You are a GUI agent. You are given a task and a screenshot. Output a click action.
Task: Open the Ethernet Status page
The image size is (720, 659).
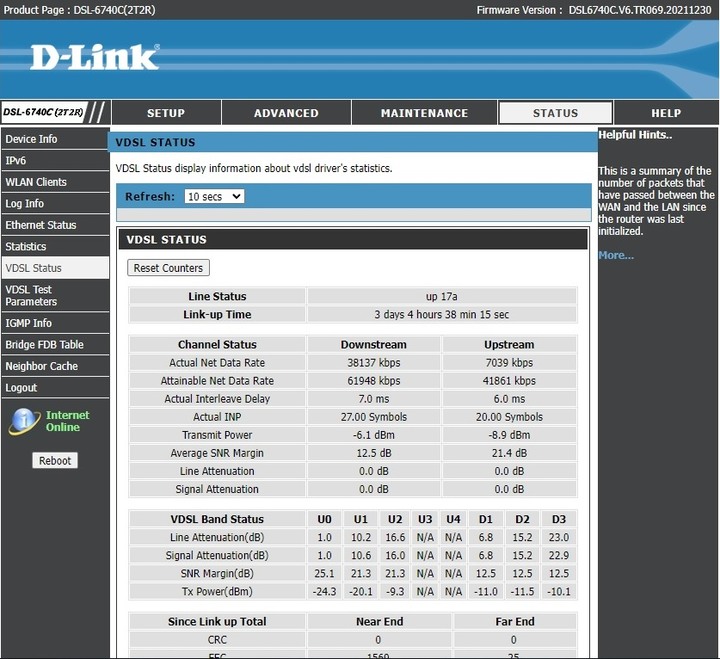click(55, 225)
